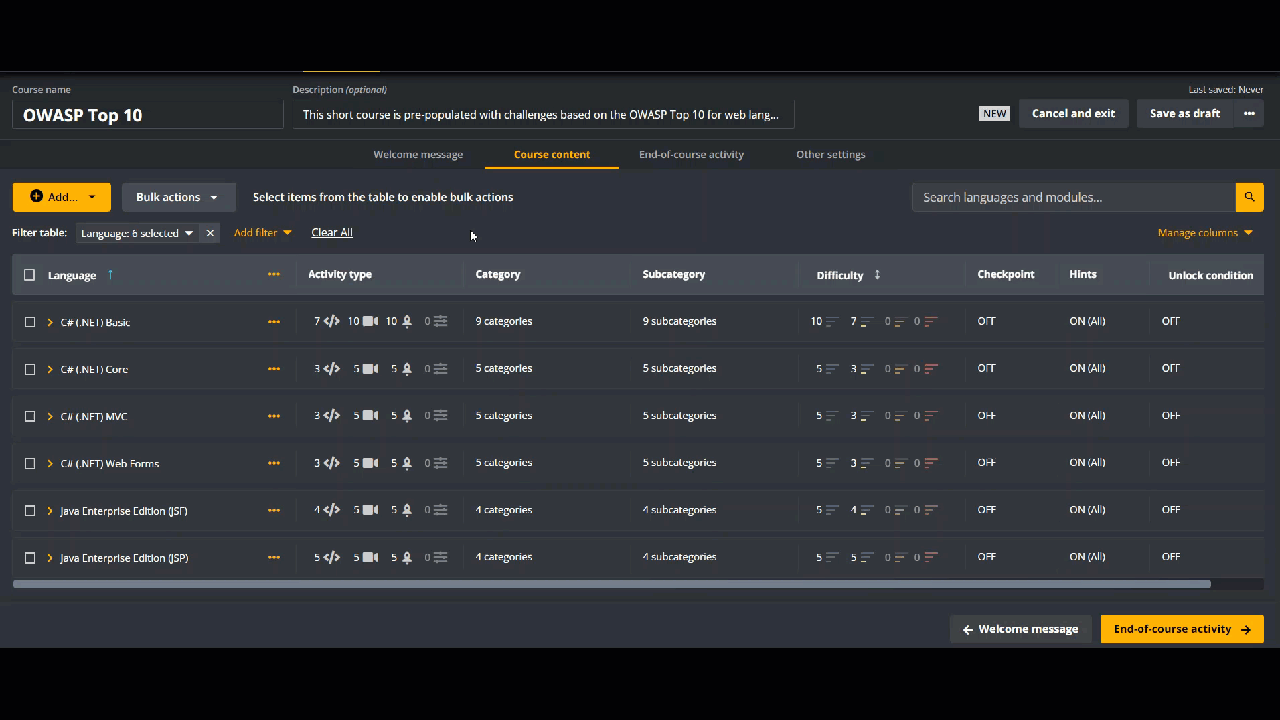Open the row options dots for C# (.NET) Web Forms

[274, 463]
